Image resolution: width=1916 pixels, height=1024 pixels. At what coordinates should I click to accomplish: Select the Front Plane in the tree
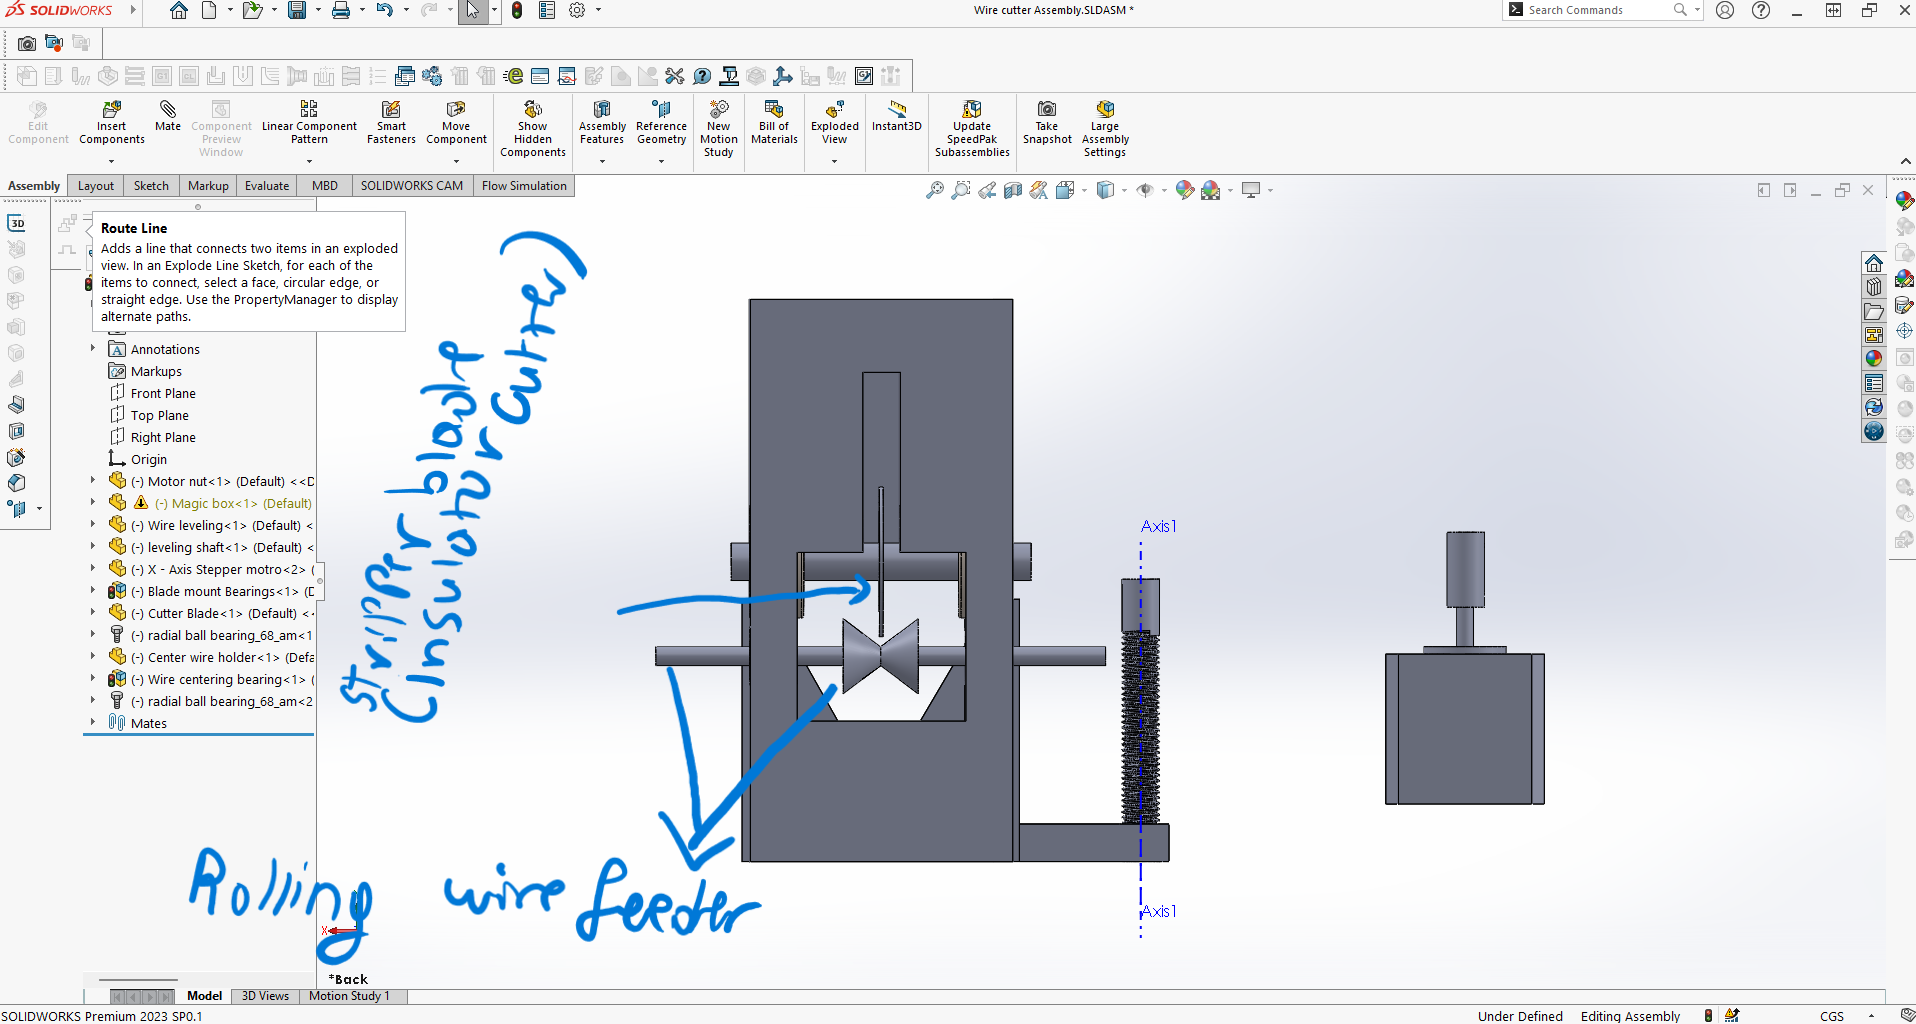click(x=163, y=394)
